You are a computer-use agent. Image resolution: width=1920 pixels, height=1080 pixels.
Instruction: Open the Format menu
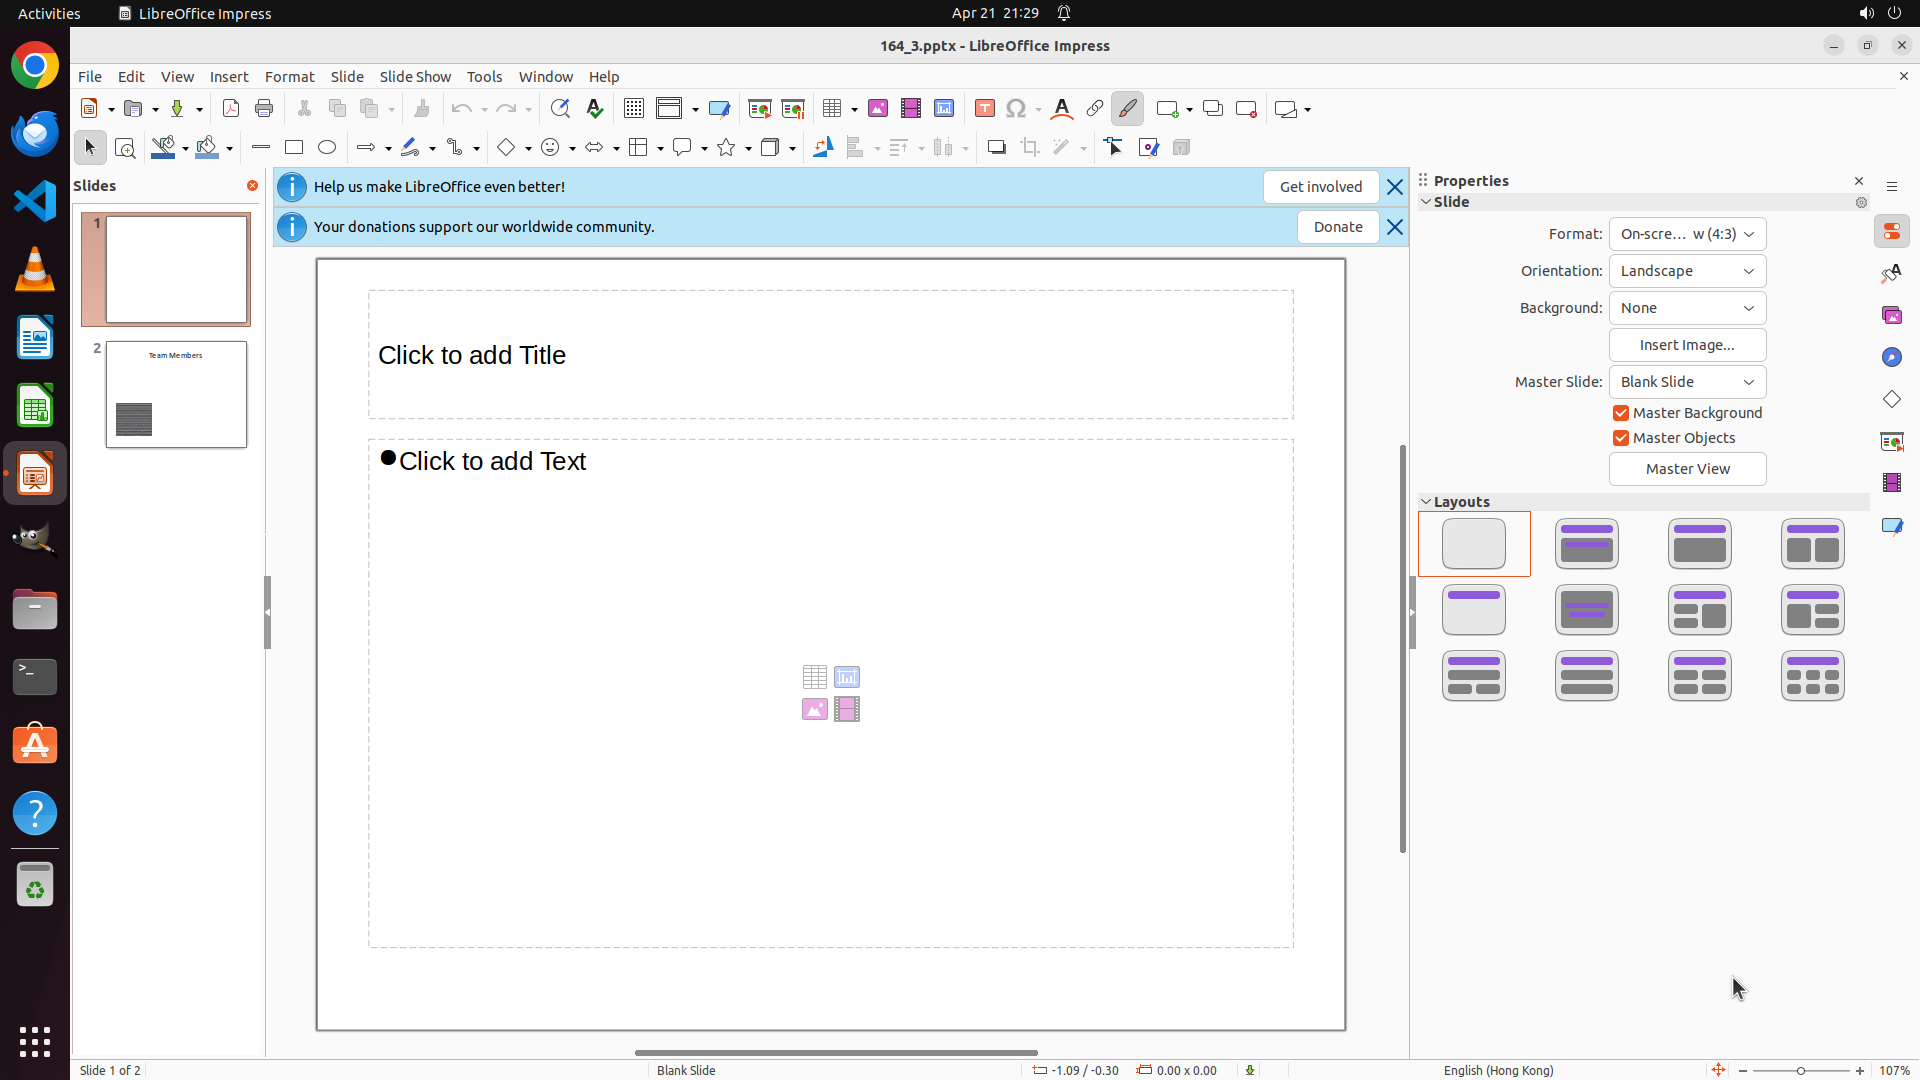point(289,77)
